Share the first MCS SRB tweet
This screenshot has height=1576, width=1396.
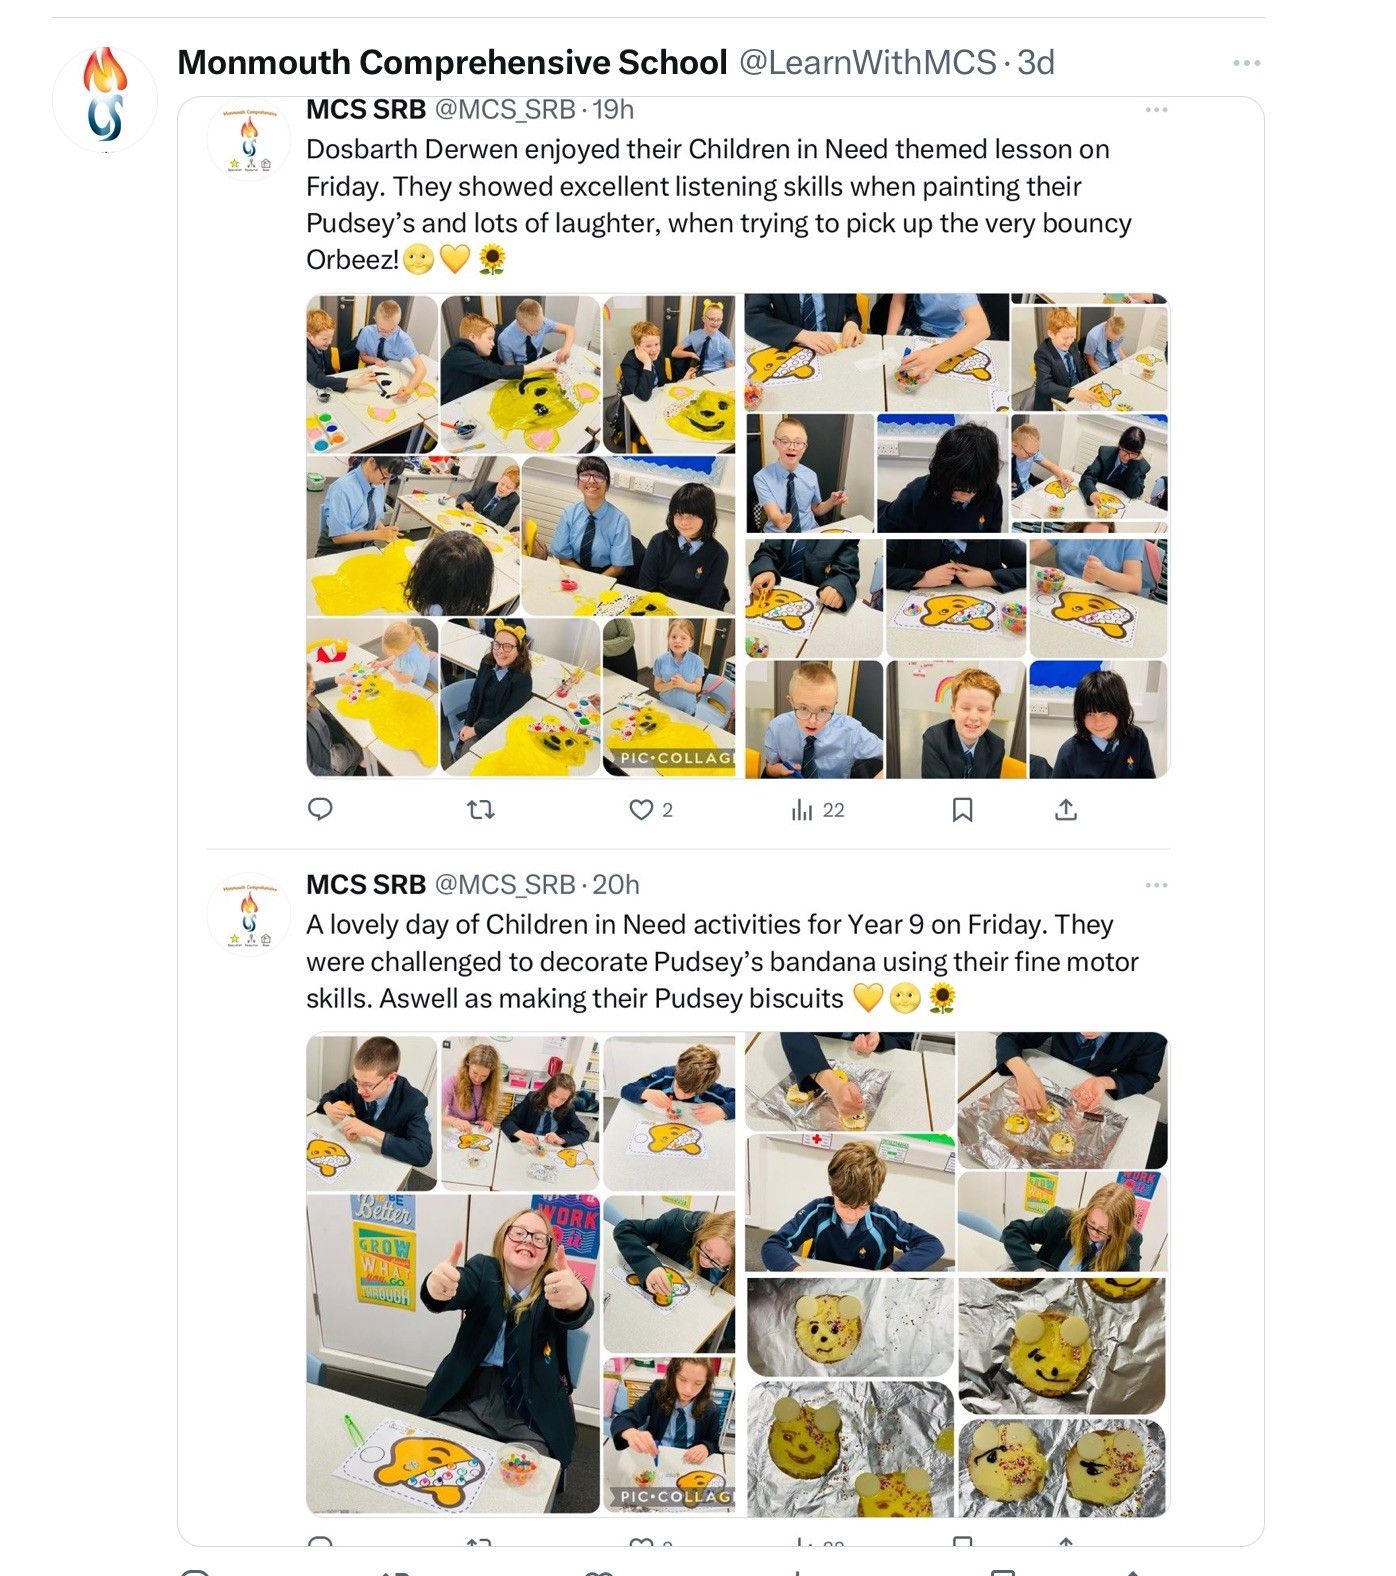coord(1066,809)
